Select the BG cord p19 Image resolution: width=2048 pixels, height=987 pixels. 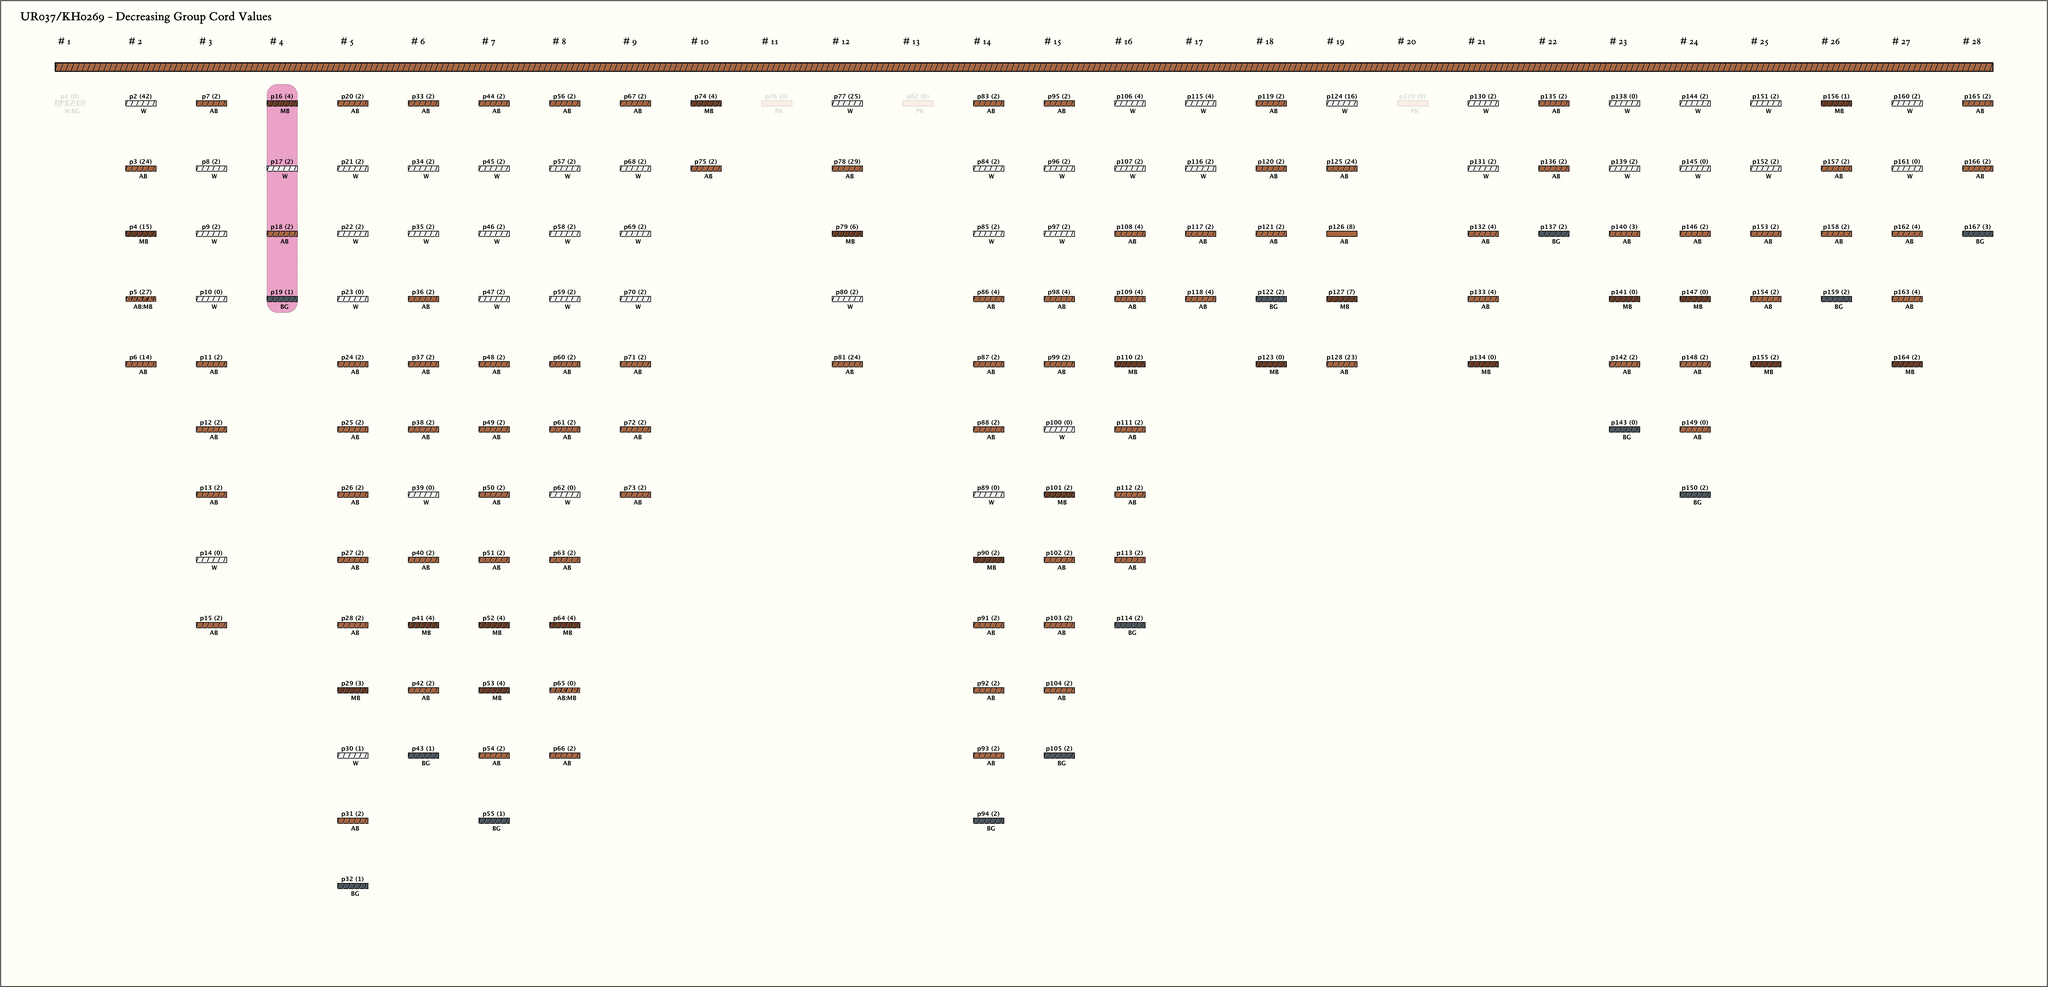282,299
